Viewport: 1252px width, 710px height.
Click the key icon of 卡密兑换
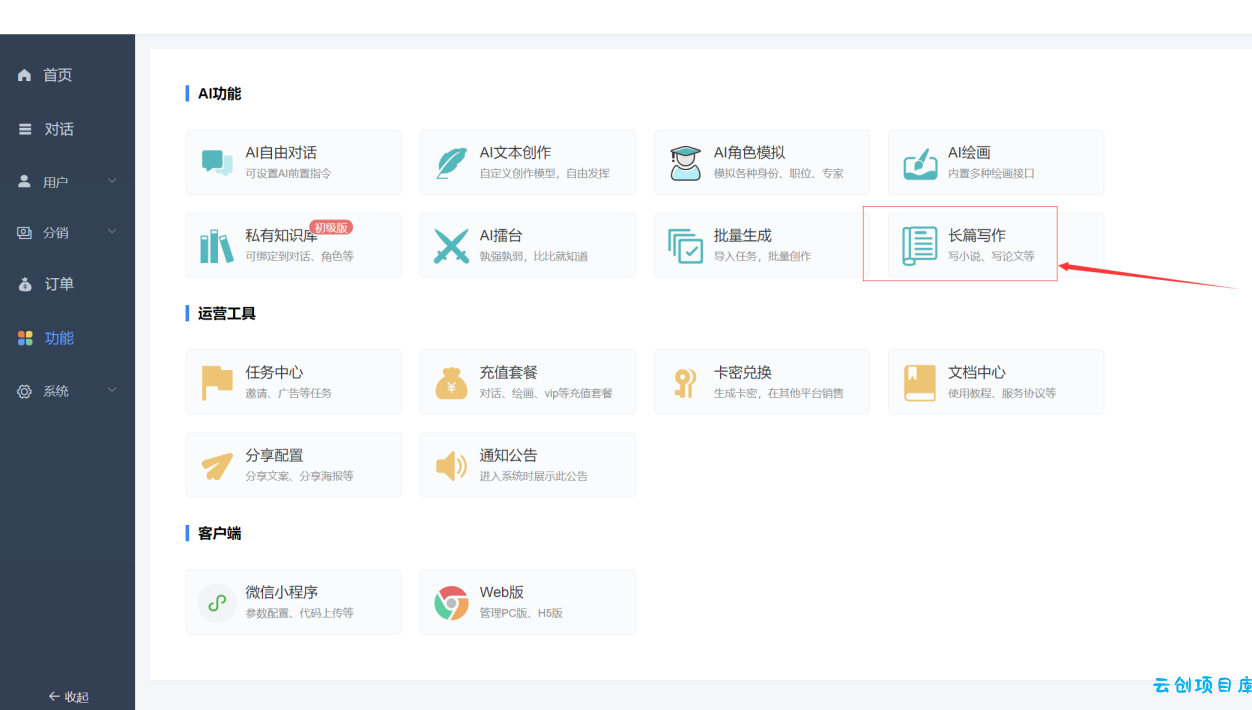pyautogui.click(x=685, y=382)
